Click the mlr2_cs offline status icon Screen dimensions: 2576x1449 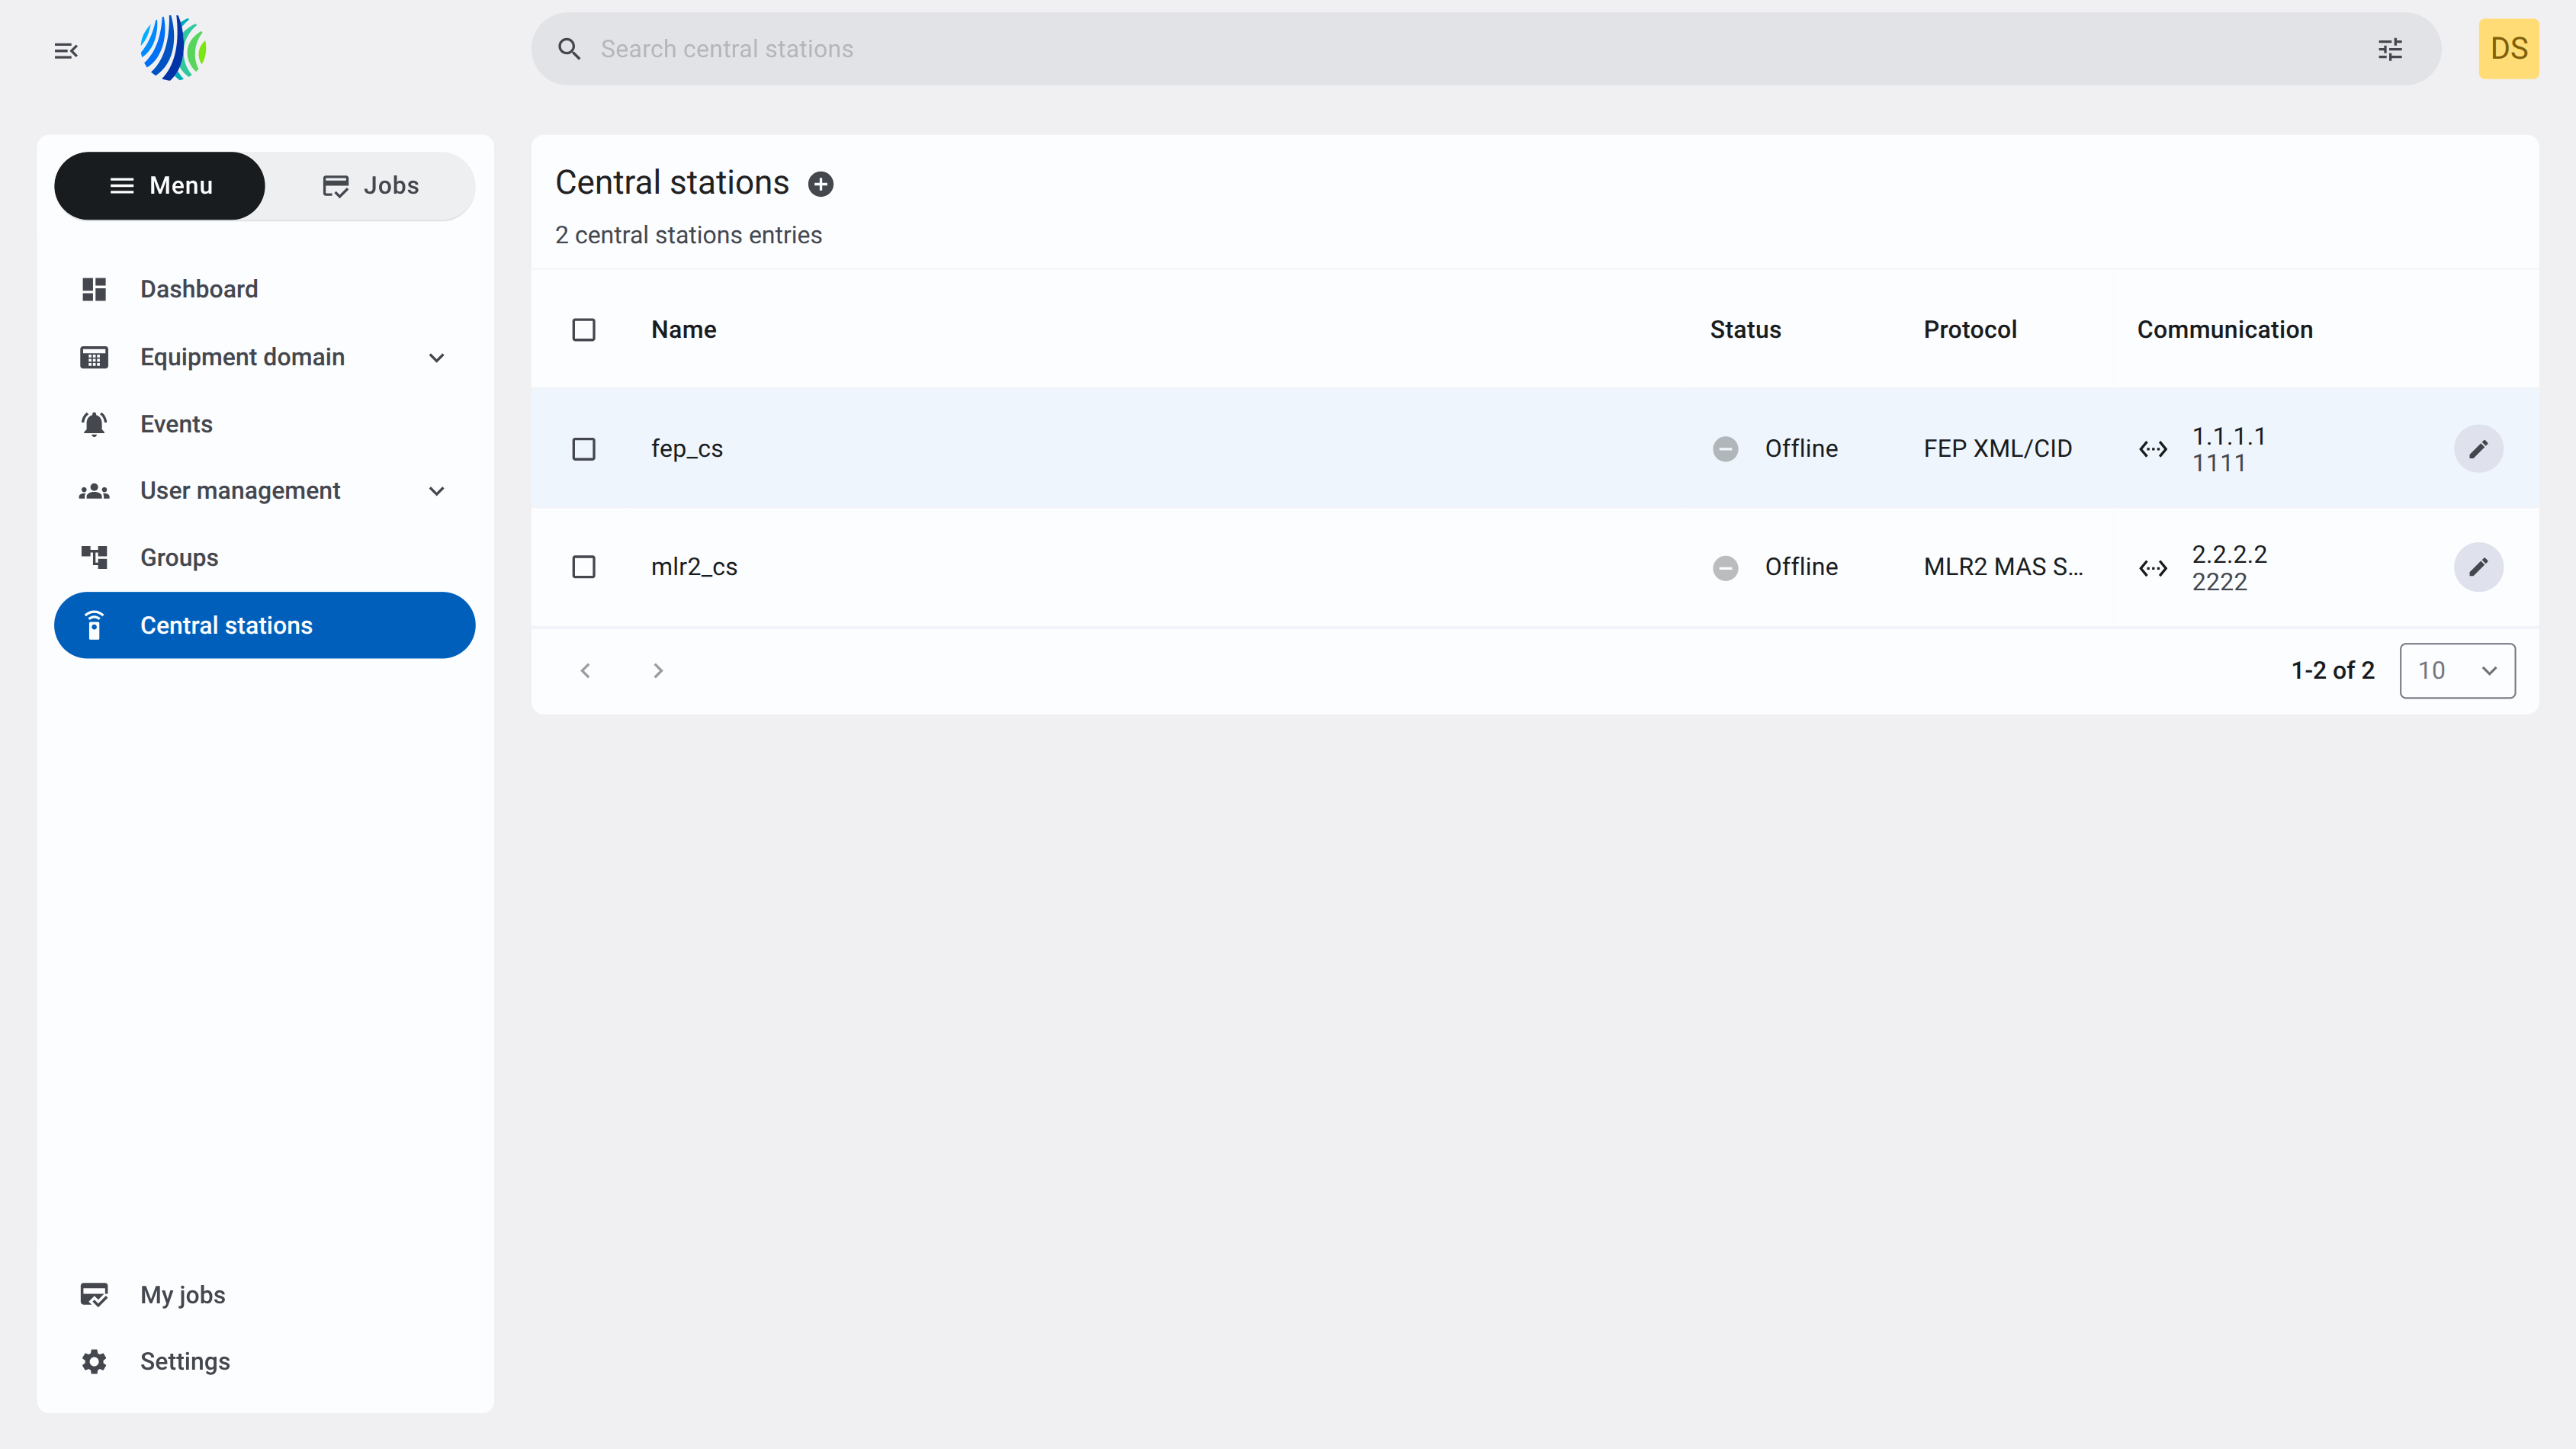coord(1725,567)
